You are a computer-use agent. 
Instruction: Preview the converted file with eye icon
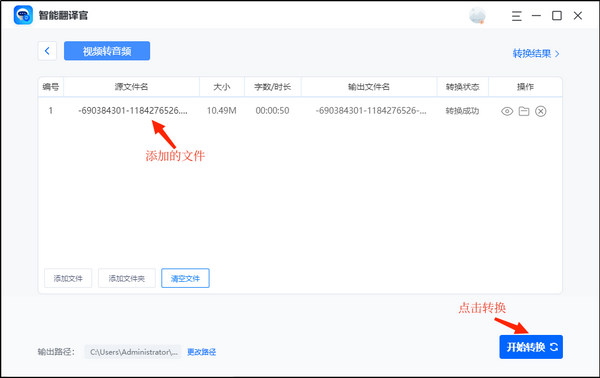click(507, 111)
